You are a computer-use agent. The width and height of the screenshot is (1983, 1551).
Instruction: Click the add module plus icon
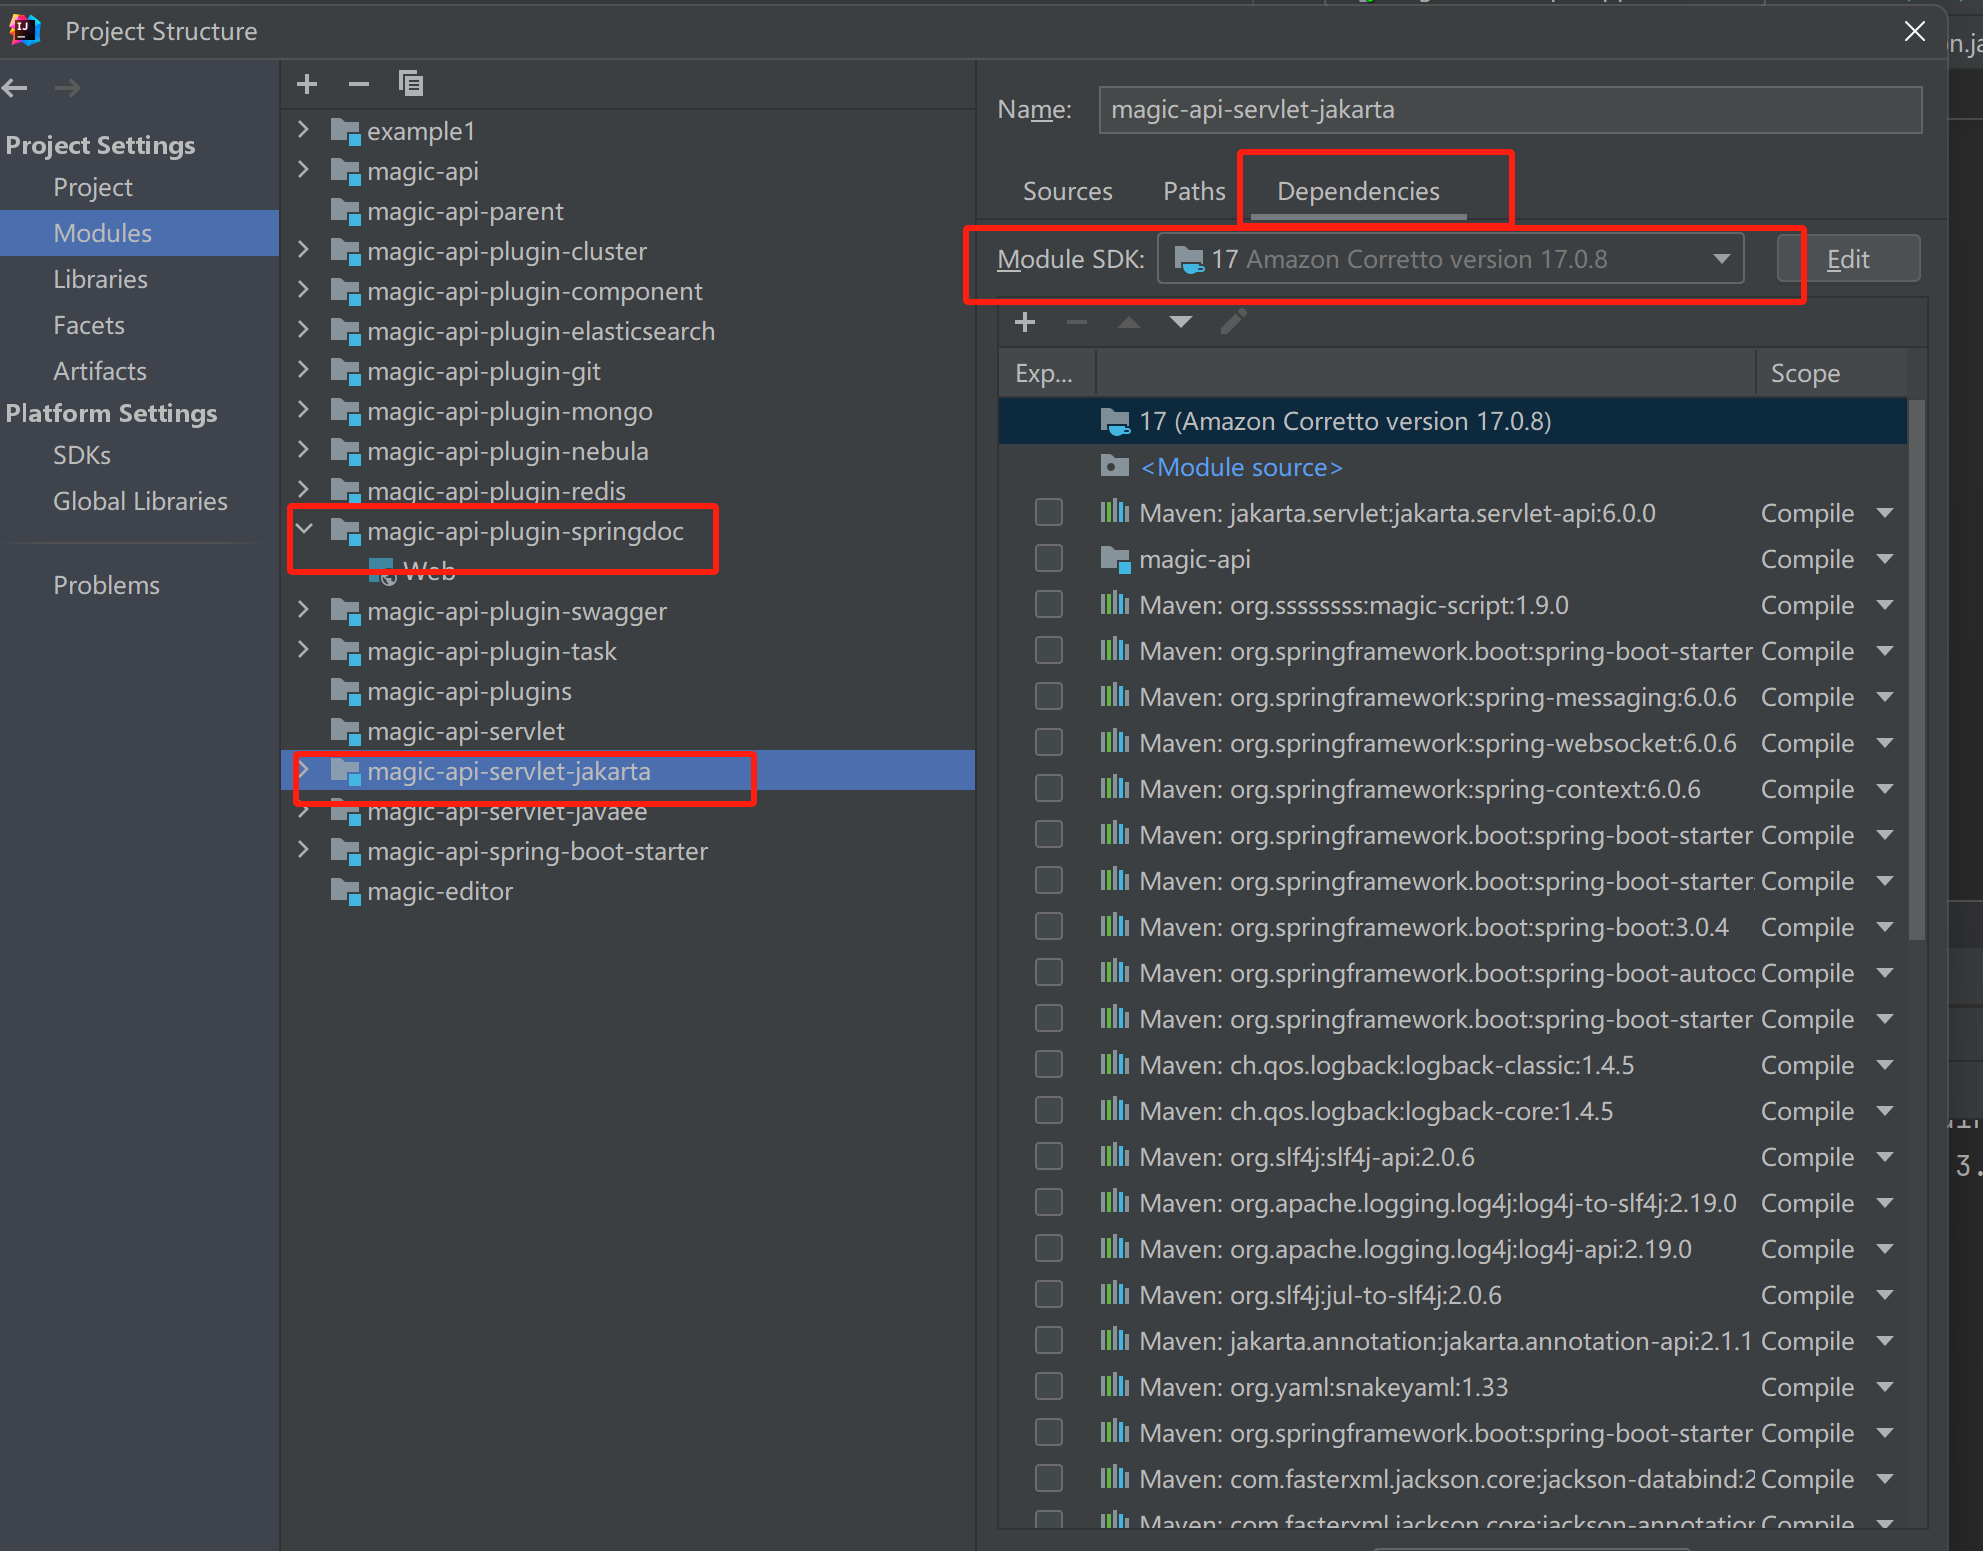click(x=307, y=84)
